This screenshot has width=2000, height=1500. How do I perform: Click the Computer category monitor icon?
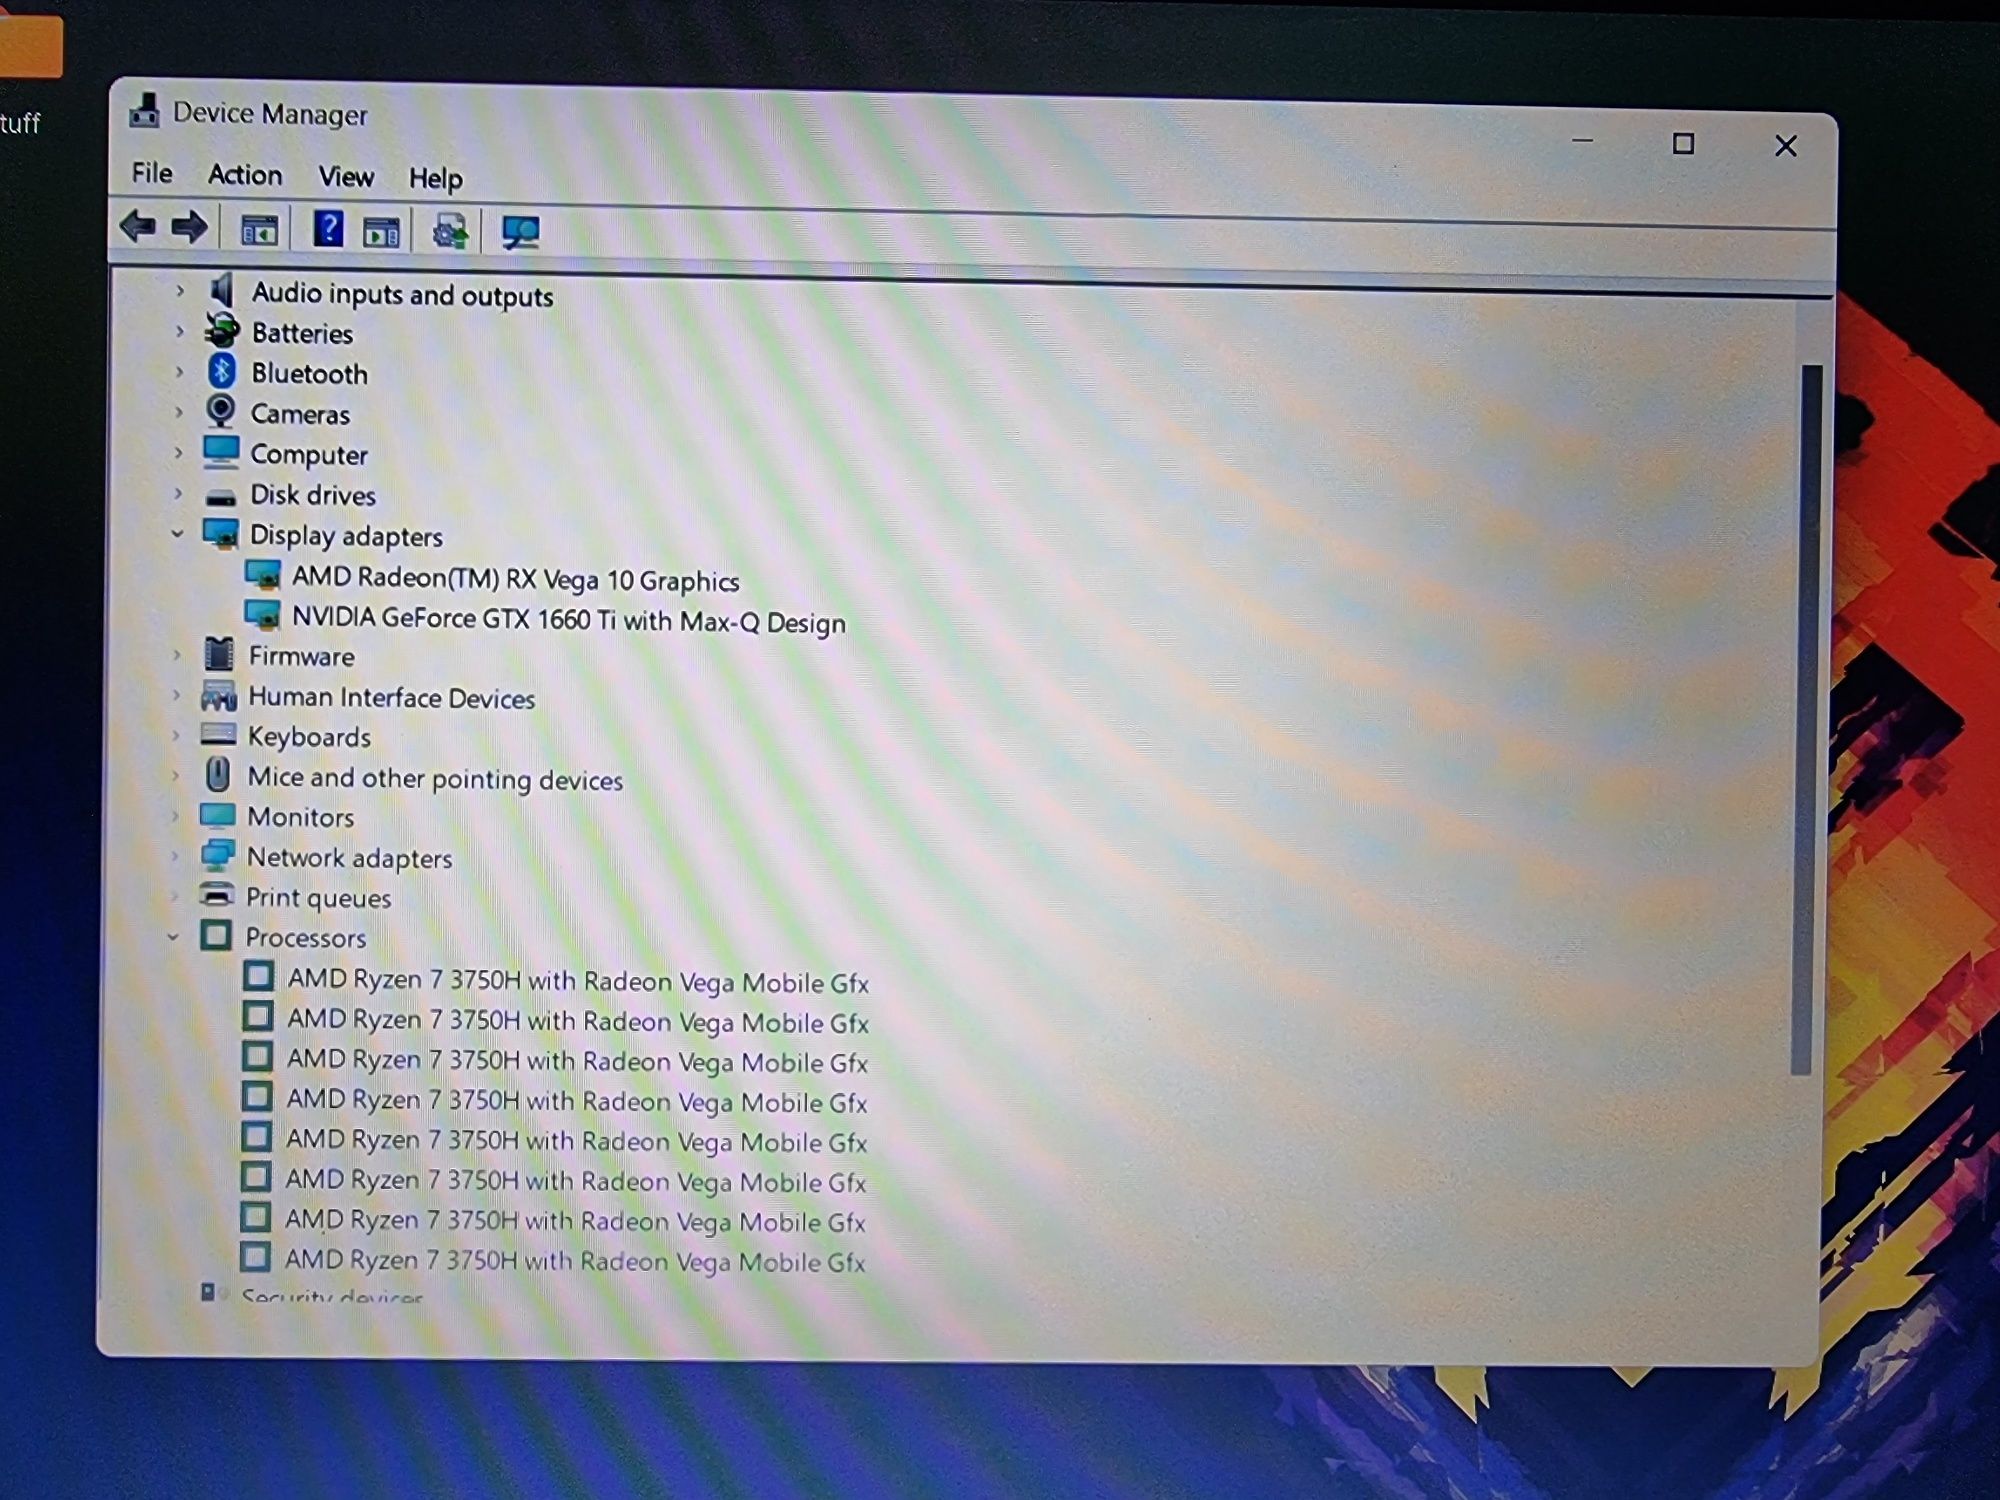[220, 452]
